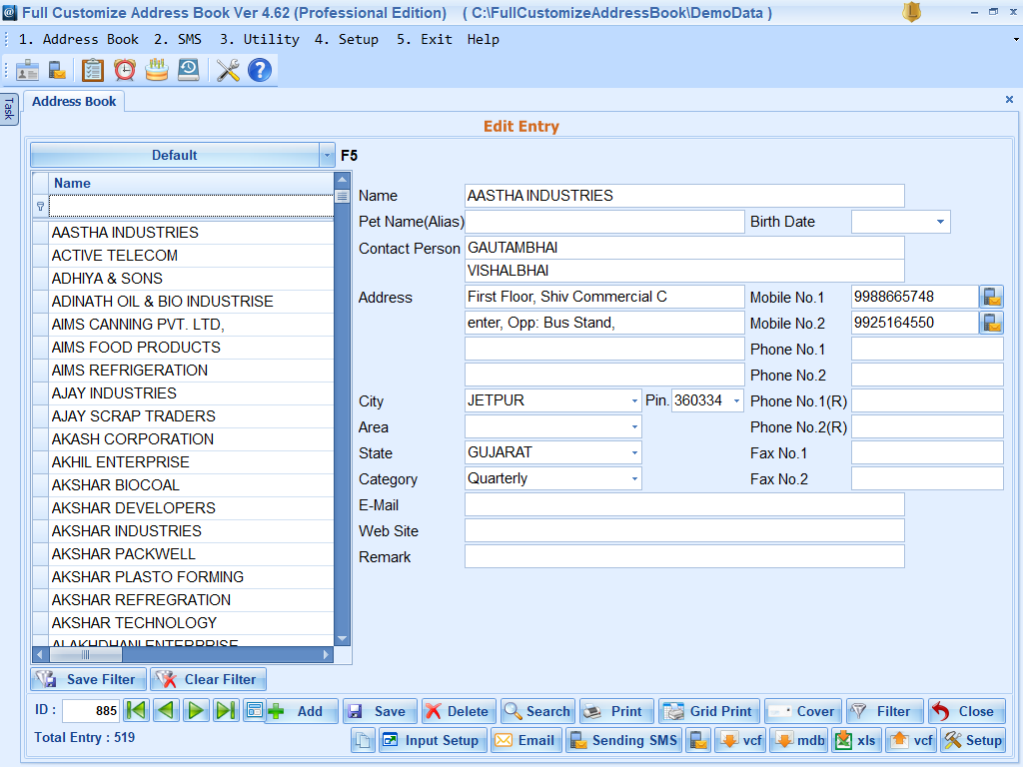Open the Help menu
The image size is (1023, 767).
[x=483, y=40]
